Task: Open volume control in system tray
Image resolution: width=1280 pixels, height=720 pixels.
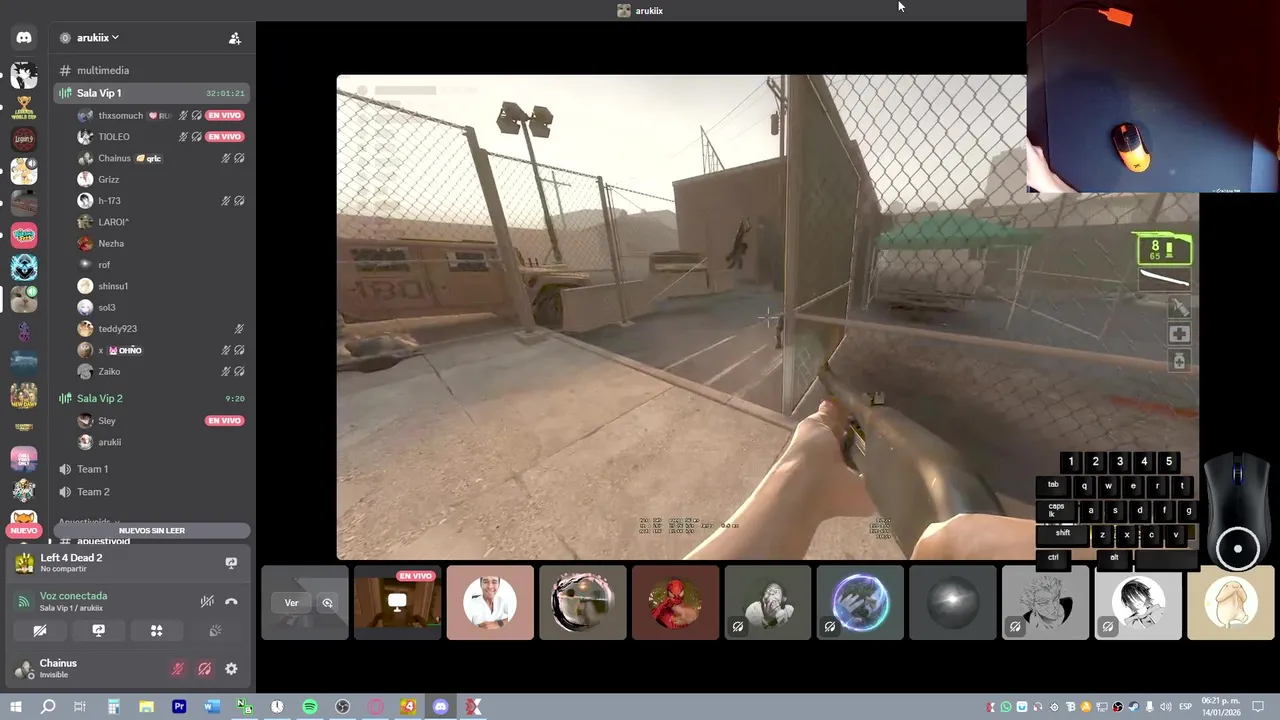Action: (x=1166, y=707)
